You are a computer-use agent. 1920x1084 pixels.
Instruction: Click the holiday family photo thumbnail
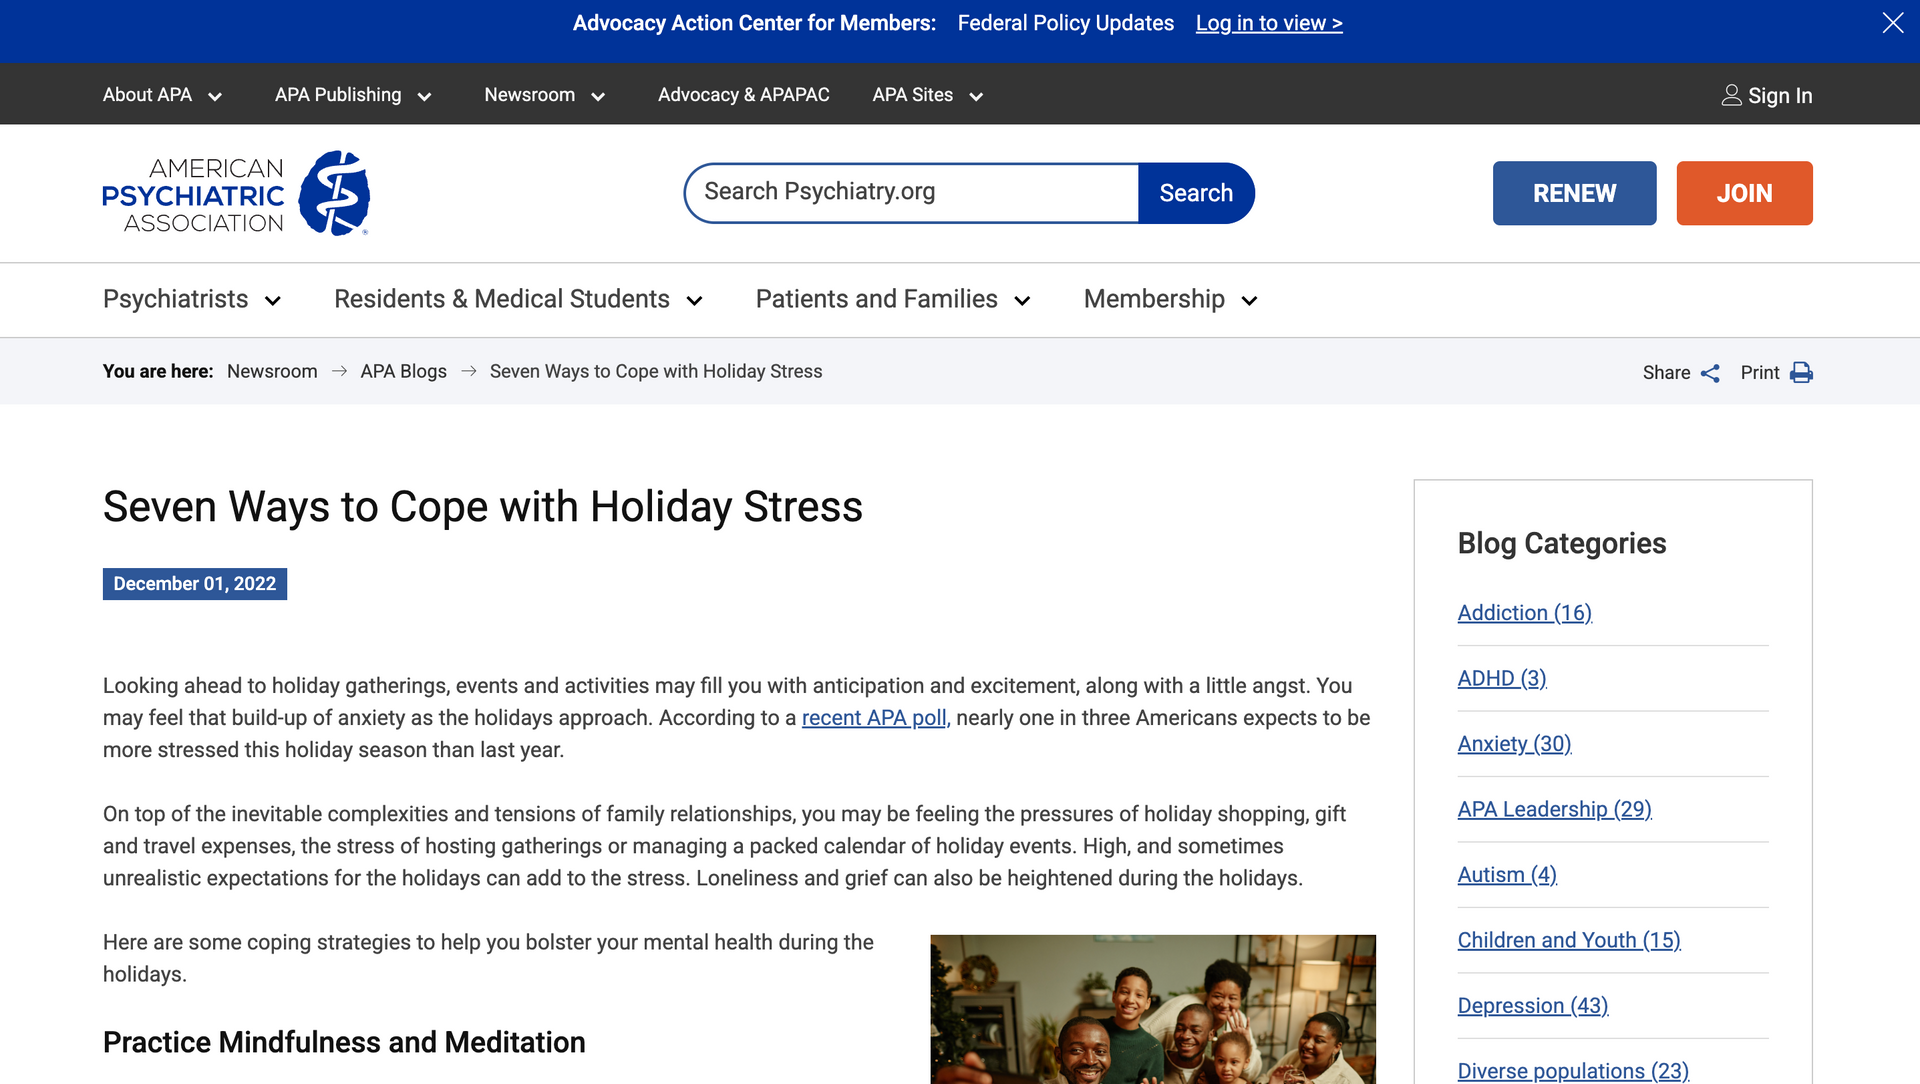click(1152, 1009)
